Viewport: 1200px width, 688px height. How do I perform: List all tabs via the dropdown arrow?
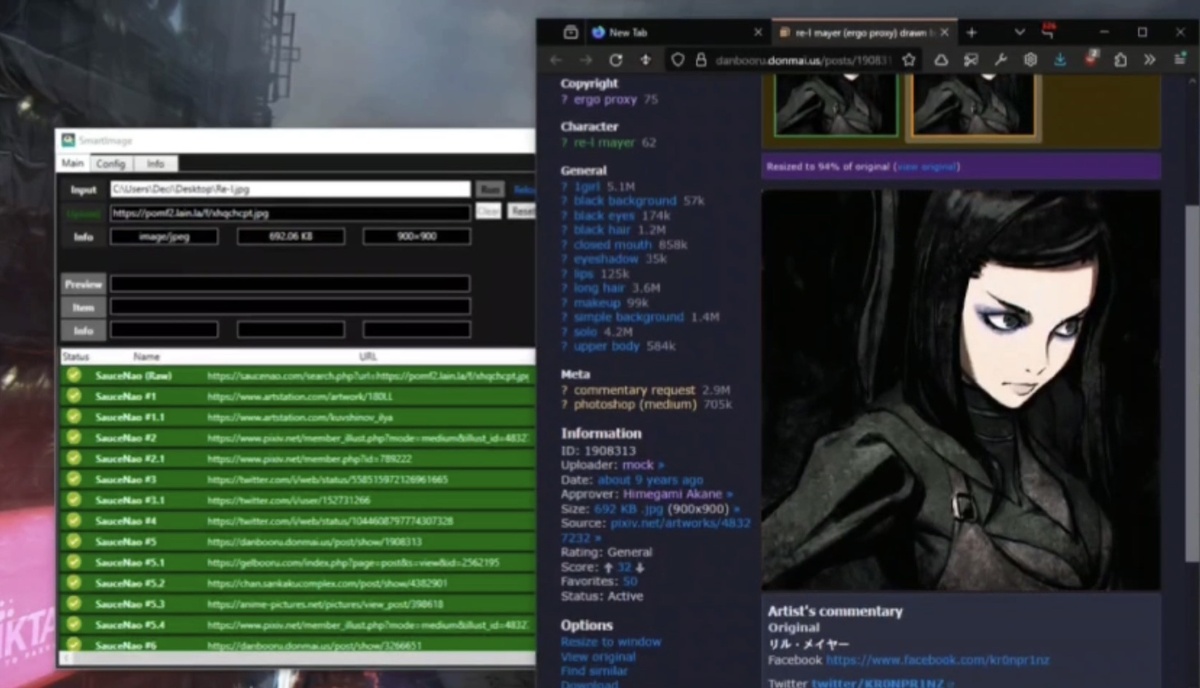[x=1019, y=32]
